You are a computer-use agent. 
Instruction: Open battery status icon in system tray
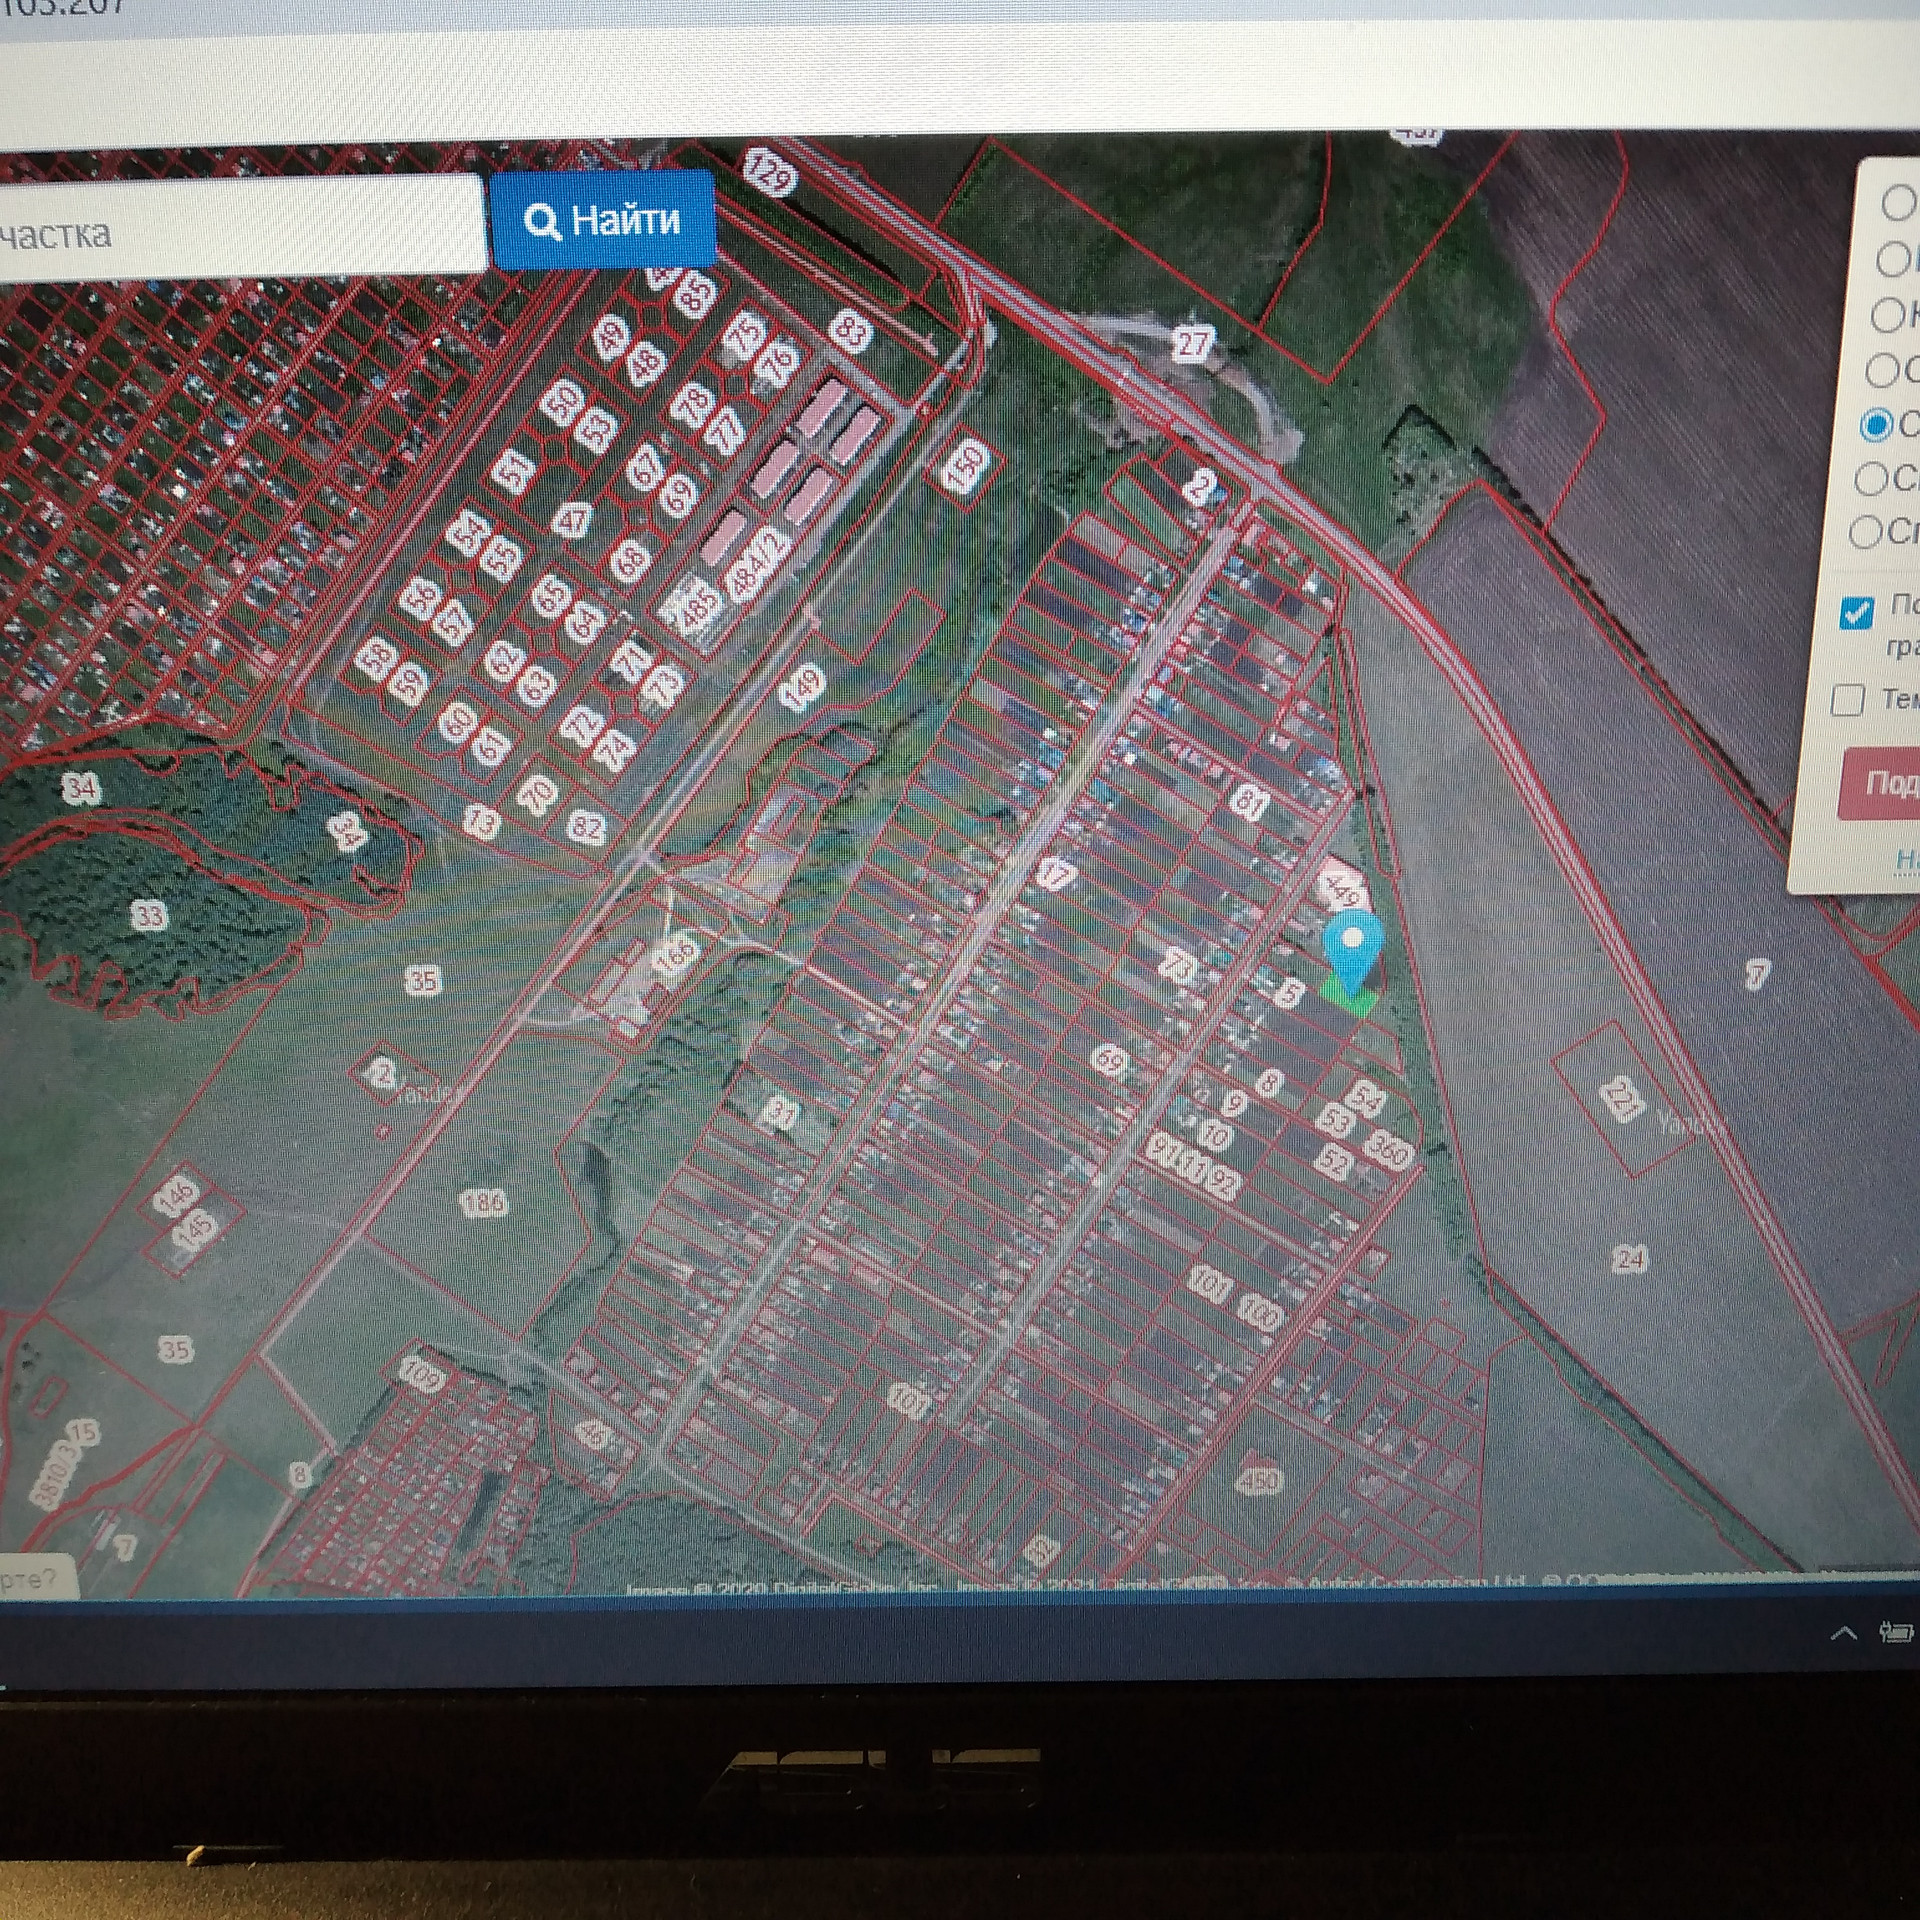coord(1896,1632)
